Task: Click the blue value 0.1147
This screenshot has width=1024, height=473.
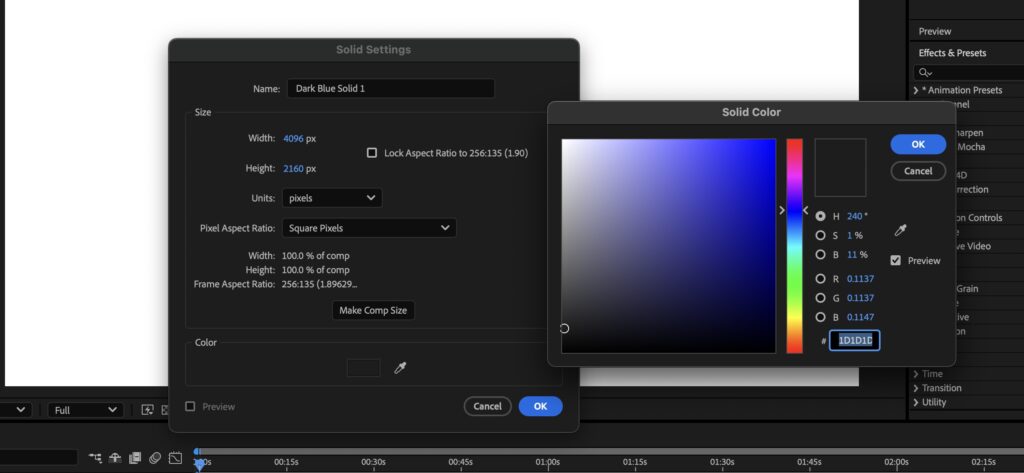Action: (860, 318)
